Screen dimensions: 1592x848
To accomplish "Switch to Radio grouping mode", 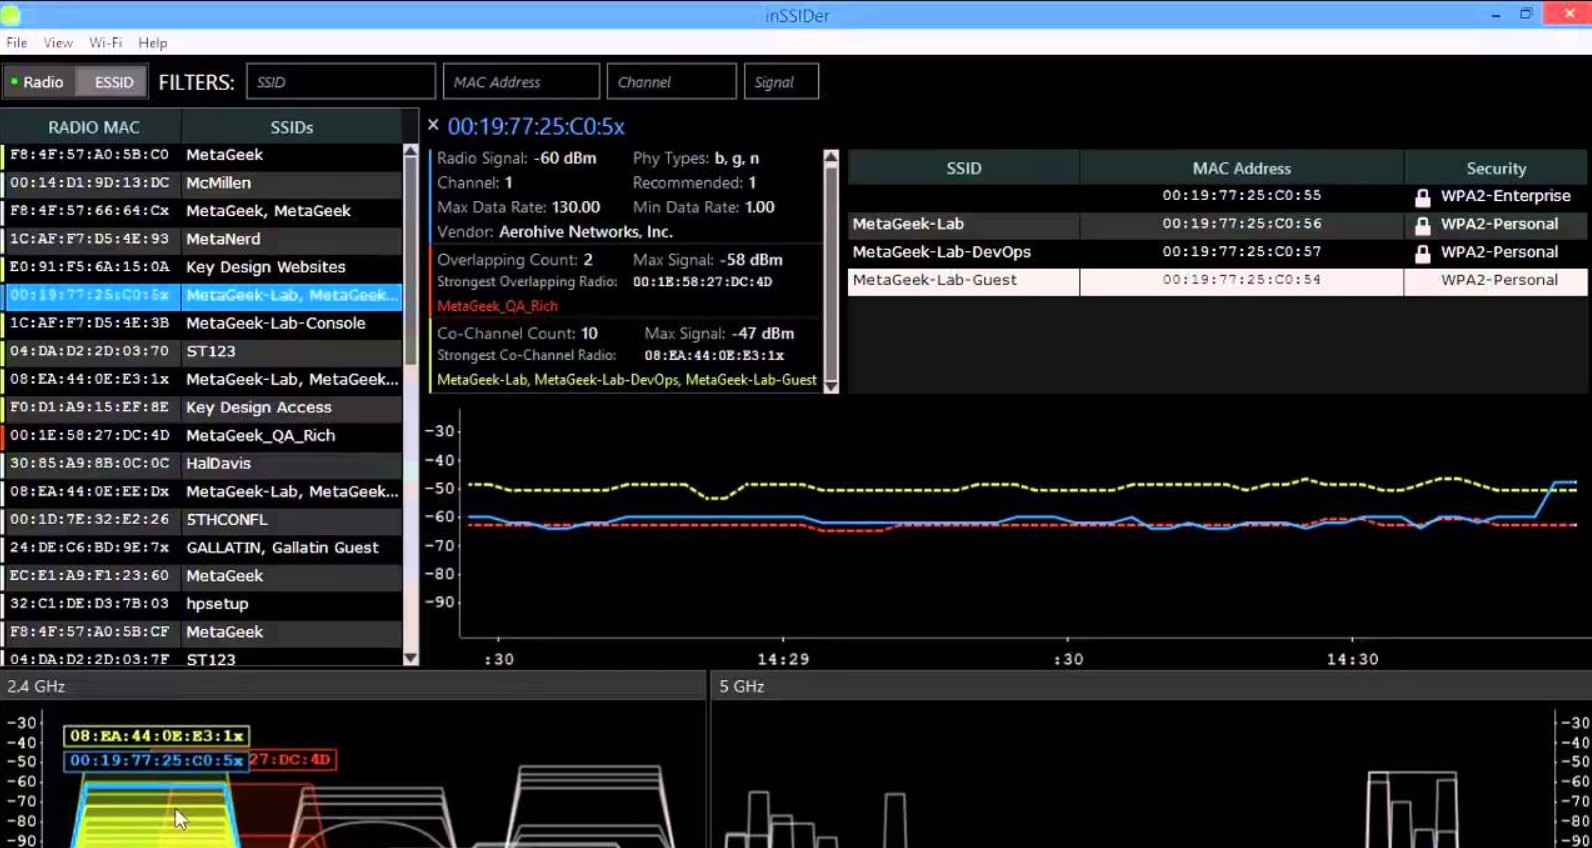I will [x=38, y=82].
